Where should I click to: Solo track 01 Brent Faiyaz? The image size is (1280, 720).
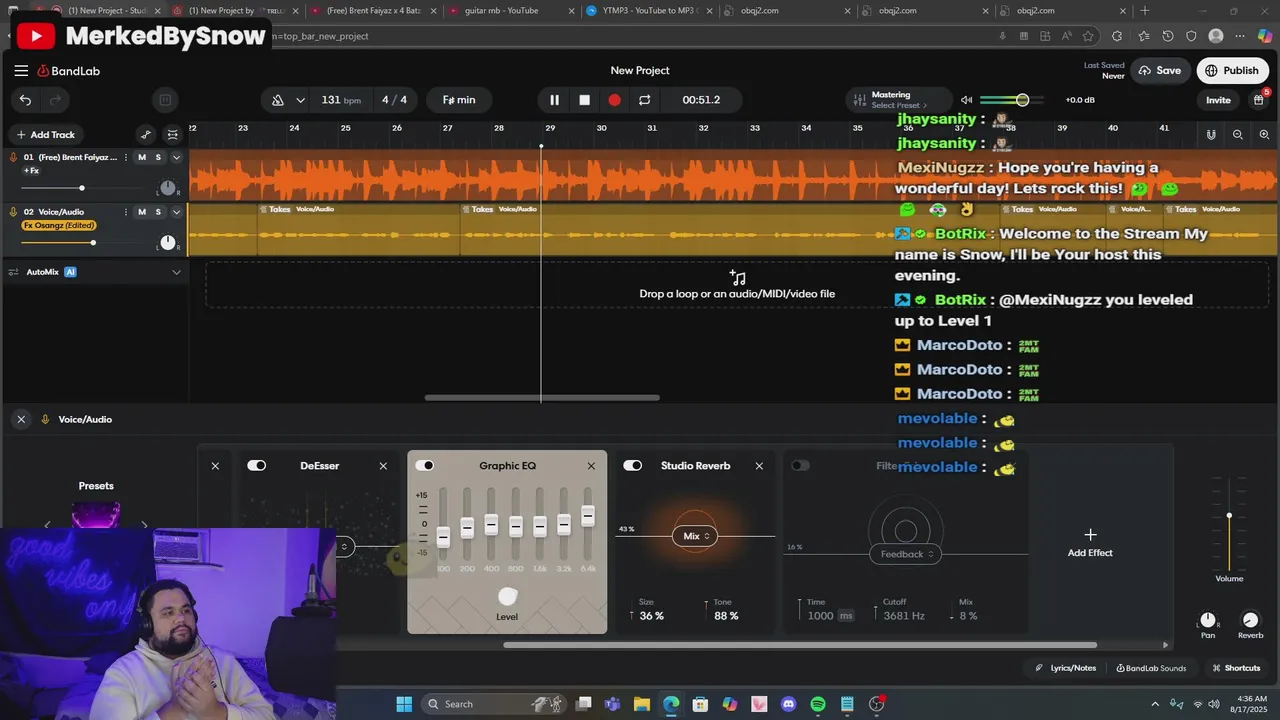coord(158,157)
